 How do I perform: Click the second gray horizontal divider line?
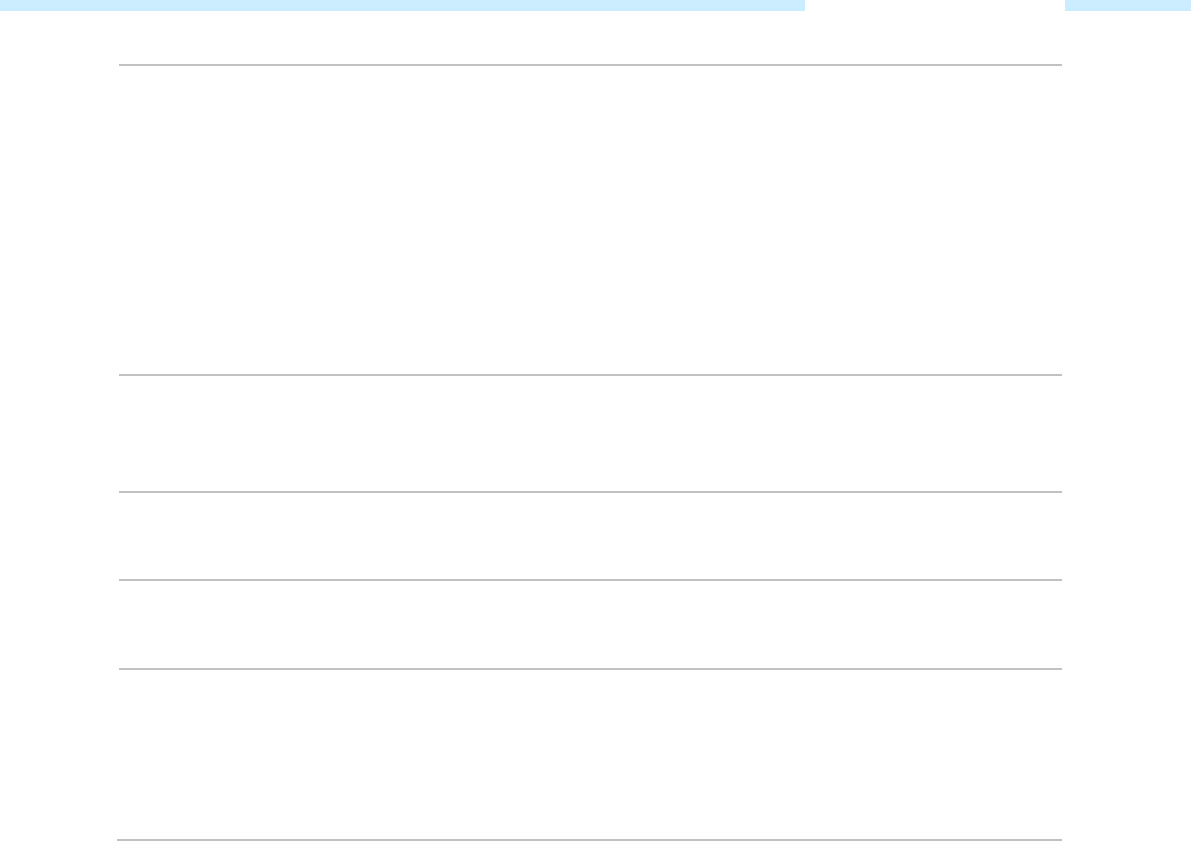pos(590,375)
